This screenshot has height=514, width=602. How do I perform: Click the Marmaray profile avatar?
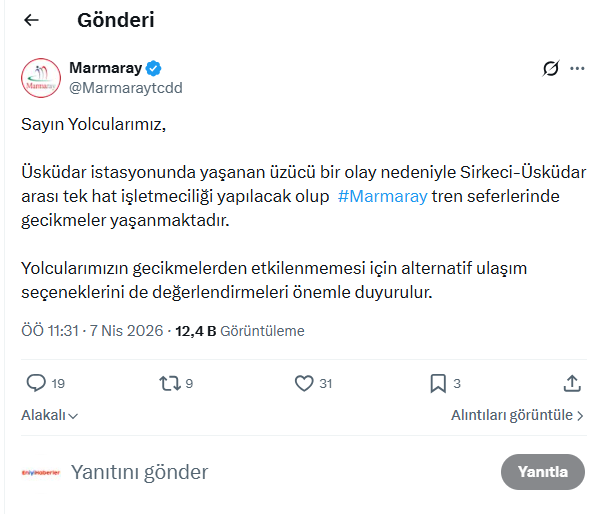40,78
